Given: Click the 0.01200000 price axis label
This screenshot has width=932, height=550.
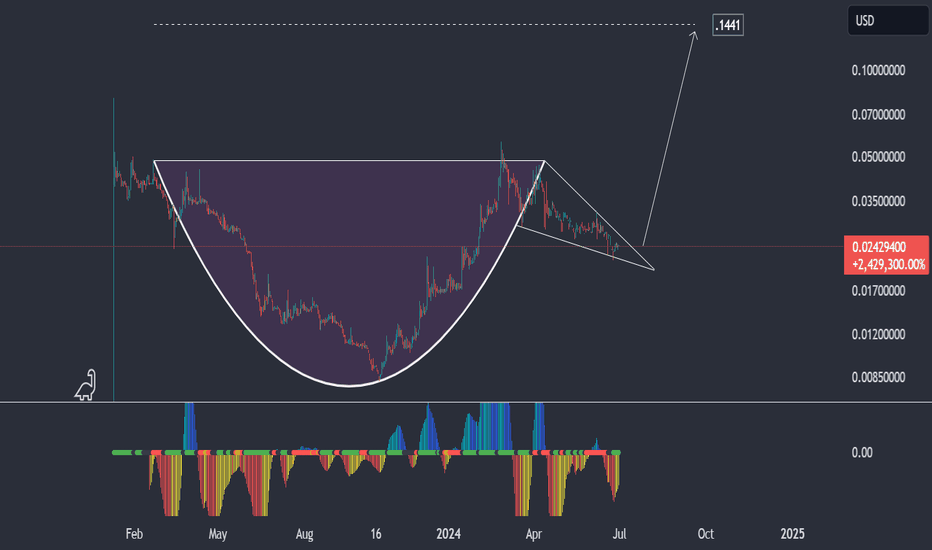Looking at the screenshot, I should [x=878, y=334].
